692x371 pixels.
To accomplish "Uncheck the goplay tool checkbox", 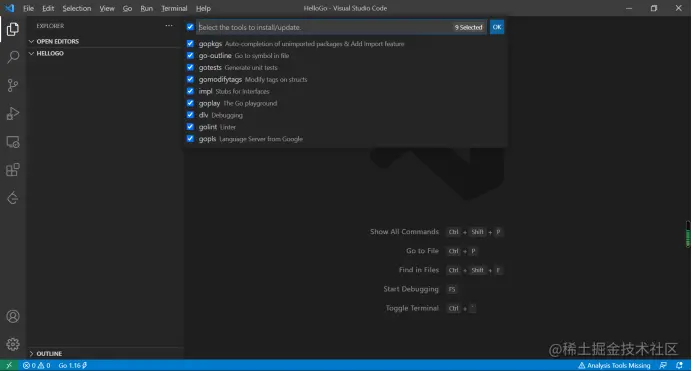I will click(190, 103).
